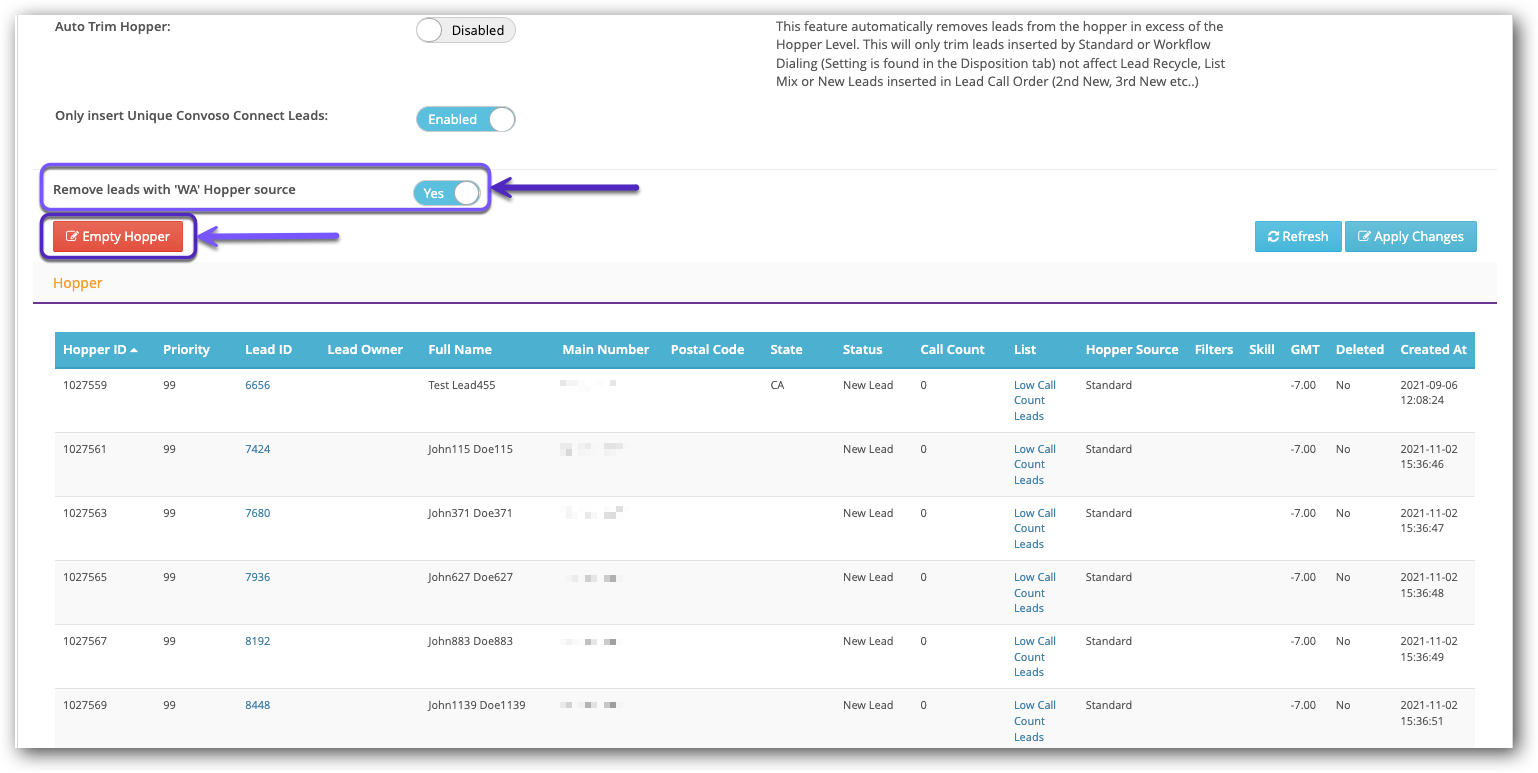The height and width of the screenshot is (773, 1538).
Task: Click the Refresh button
Action: click(x=1298, y=237)
